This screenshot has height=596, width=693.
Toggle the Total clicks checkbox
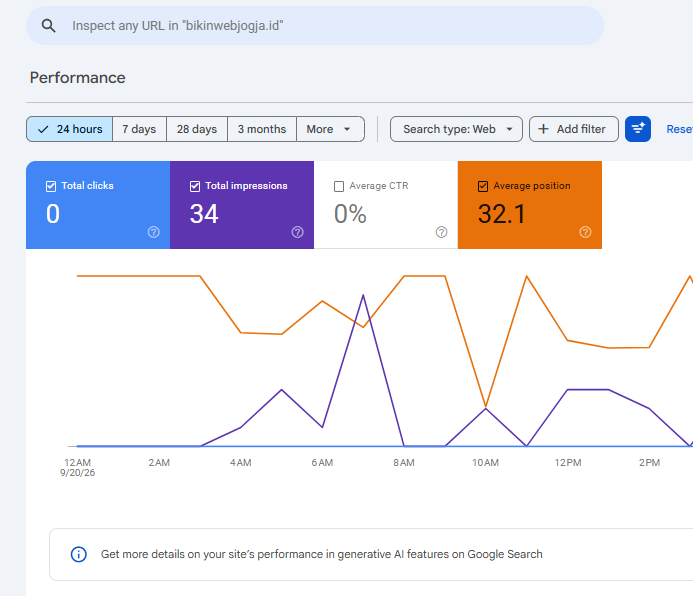coord(51,186)
